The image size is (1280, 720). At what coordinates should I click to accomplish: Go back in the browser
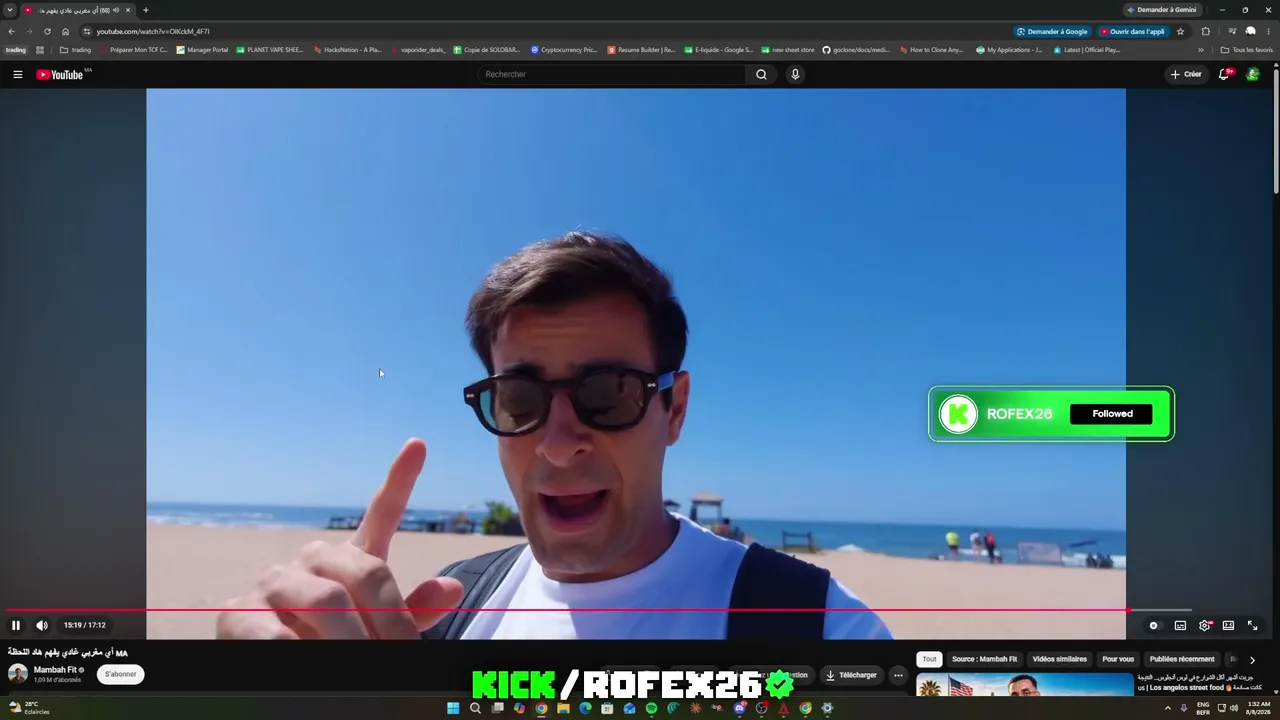(12, 31)
